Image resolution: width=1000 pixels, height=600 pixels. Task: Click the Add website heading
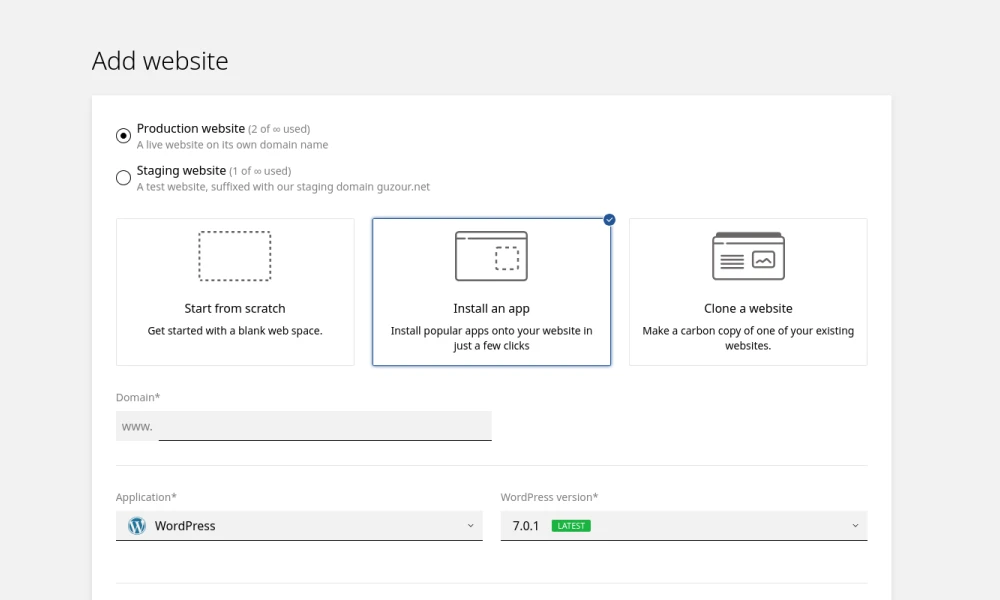(x=160, y=61)
